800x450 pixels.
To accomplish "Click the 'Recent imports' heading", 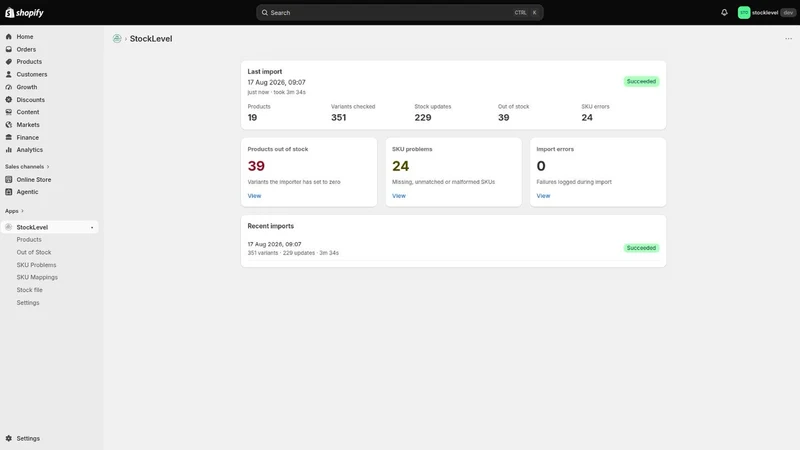I will 270,226.
